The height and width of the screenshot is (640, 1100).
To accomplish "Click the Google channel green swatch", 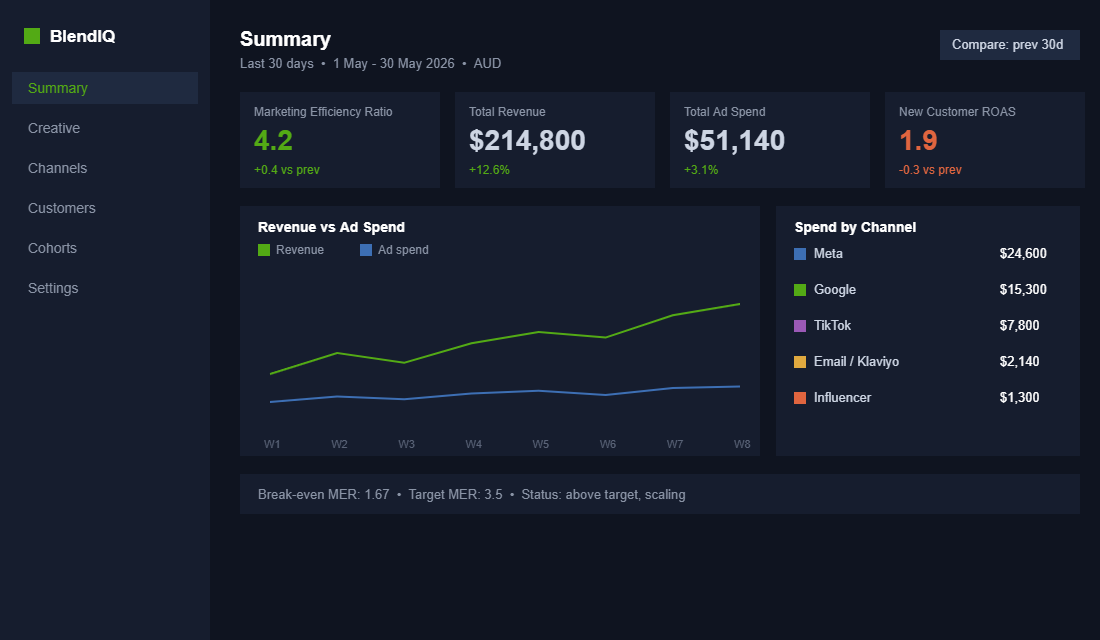I will (x=800, y=290).
